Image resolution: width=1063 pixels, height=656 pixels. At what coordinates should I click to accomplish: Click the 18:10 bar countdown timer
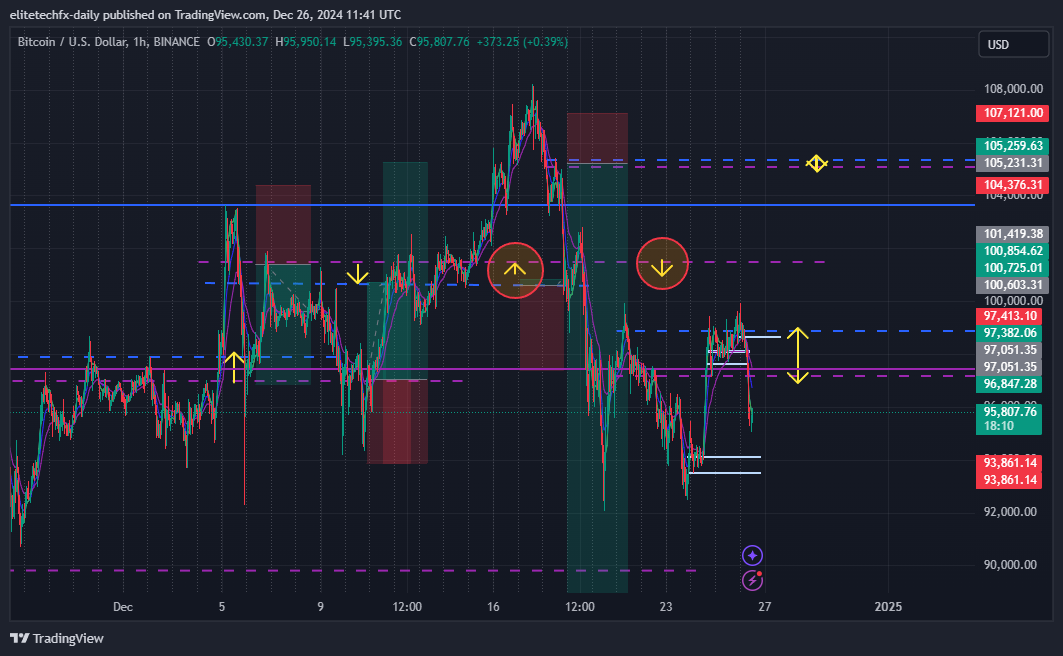(x=999, y=426)
